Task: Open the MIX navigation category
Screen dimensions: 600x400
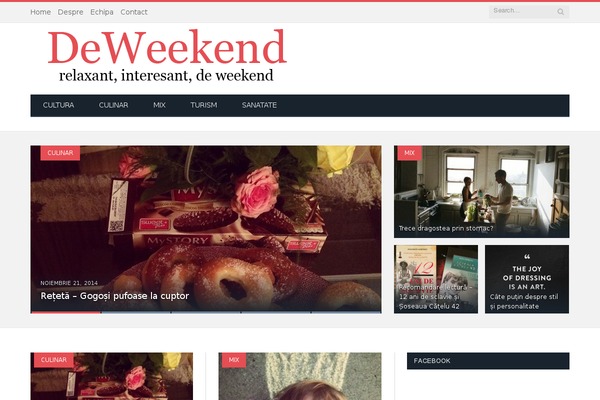Action: [x=160, y=105]
